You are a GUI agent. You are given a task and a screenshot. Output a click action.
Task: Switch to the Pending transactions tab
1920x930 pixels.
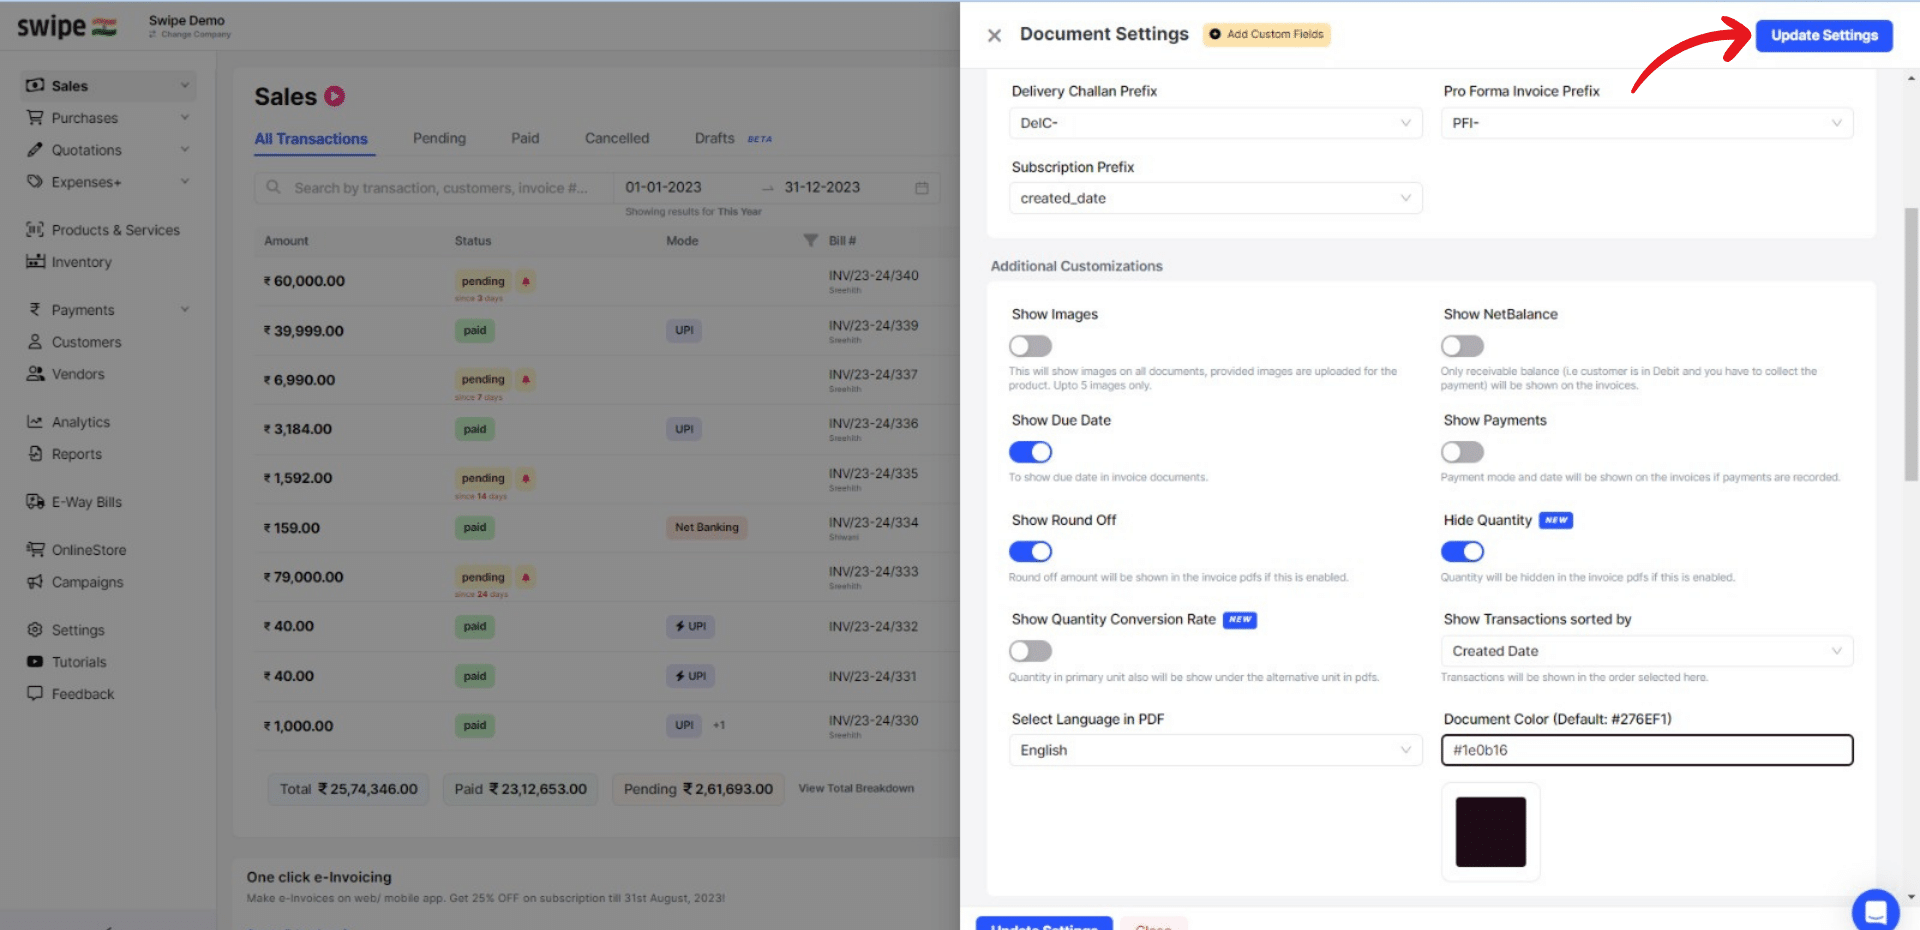point(439,138)
